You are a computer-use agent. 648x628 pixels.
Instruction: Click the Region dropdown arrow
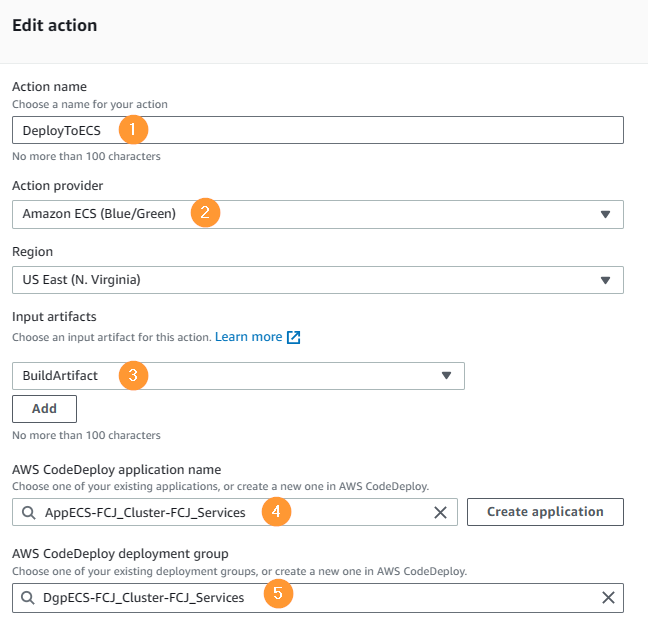605,280
